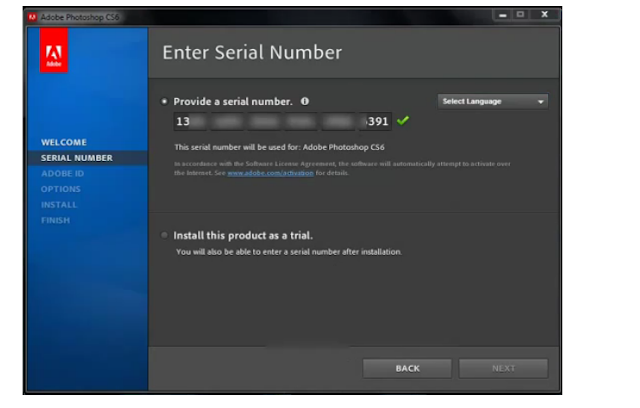Select the Provide a serial number option
640x408 pixels.
click(x=164, y=101)
